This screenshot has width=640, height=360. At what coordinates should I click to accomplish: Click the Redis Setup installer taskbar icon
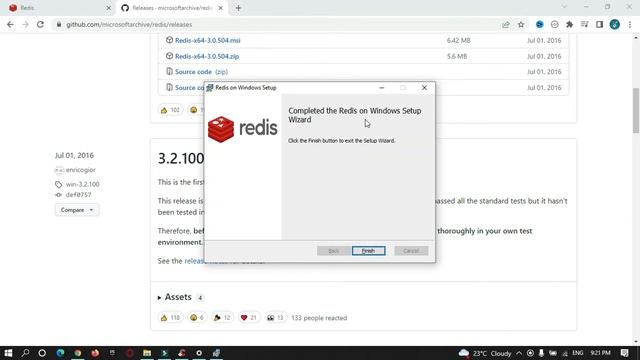tap(216, 353)
